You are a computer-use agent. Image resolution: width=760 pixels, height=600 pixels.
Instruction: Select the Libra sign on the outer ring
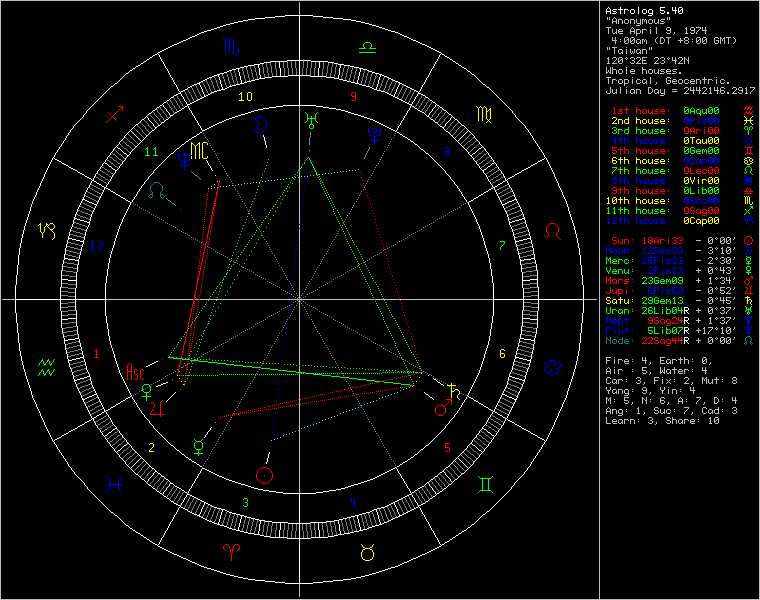tap(368, 46)
